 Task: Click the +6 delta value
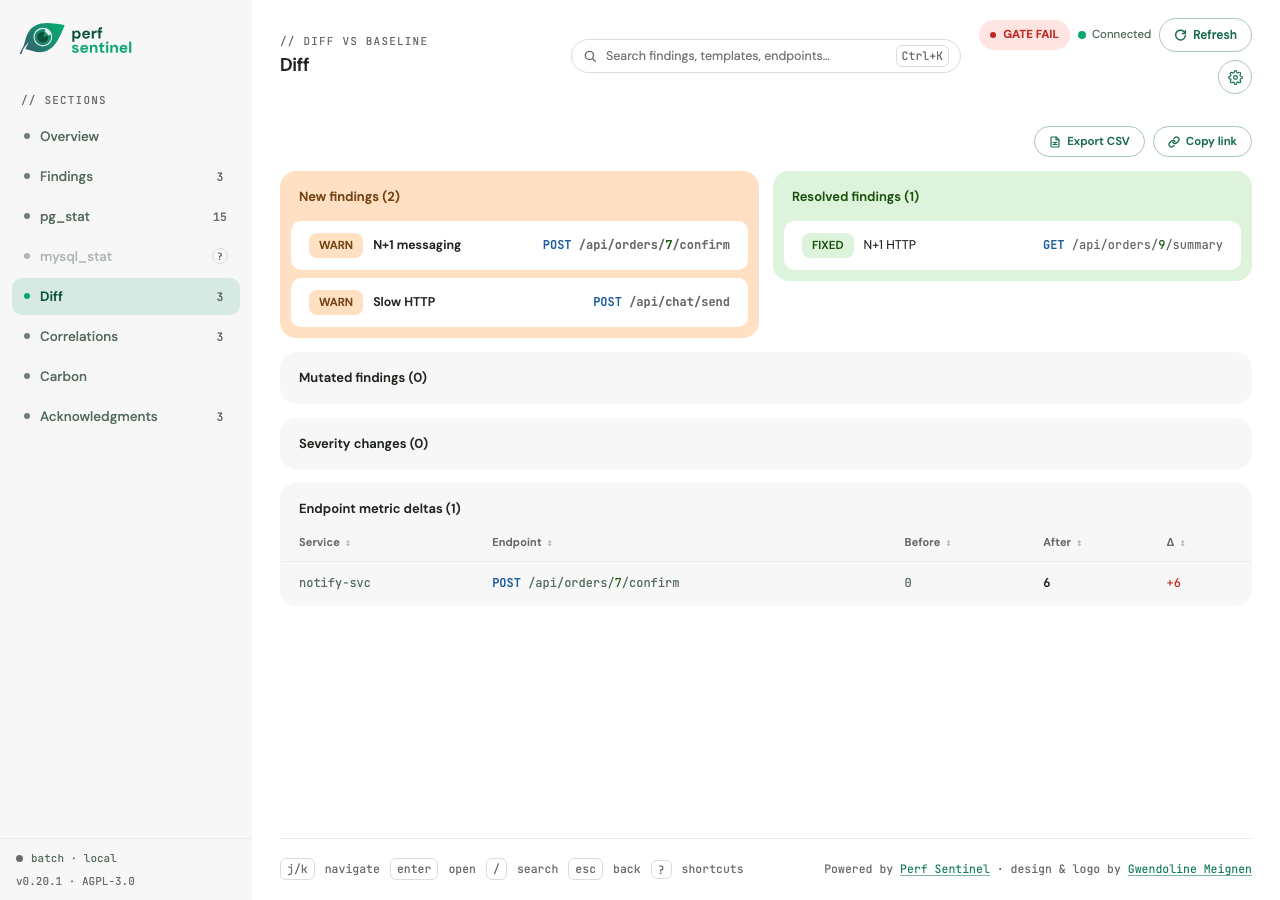[x=1173, y=583]
